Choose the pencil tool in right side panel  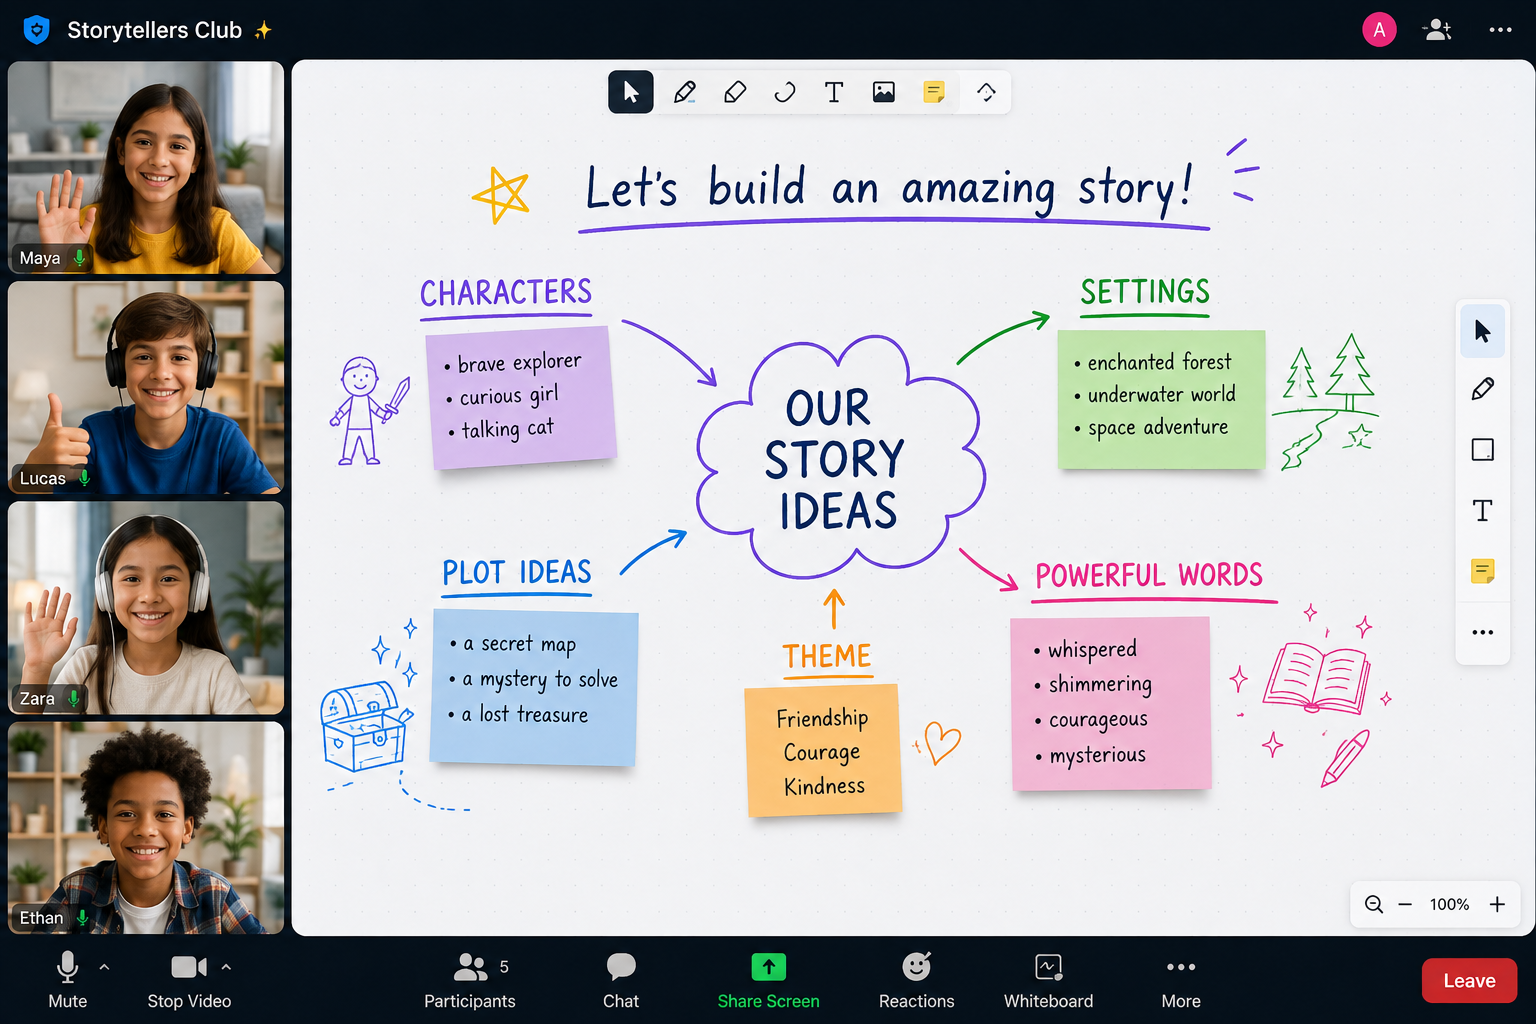coord(1483,389)
